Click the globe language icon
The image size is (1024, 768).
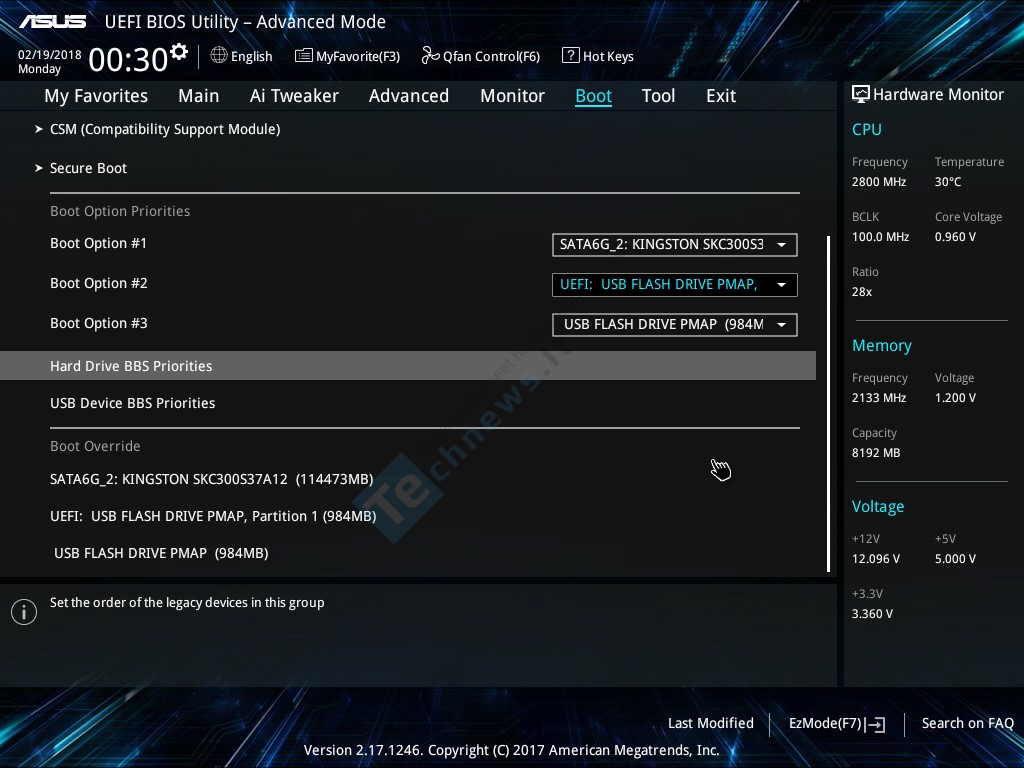(x=219, y=56)
